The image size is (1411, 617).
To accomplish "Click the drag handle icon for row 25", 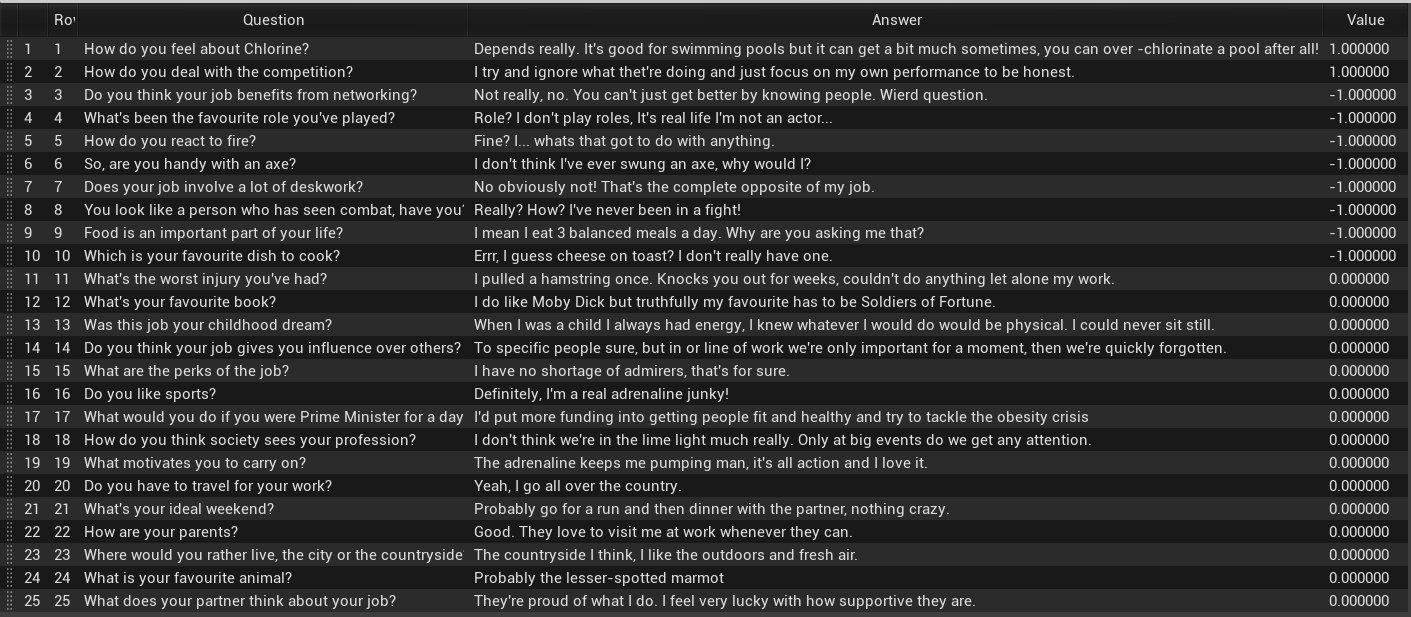I will [9, 601].
